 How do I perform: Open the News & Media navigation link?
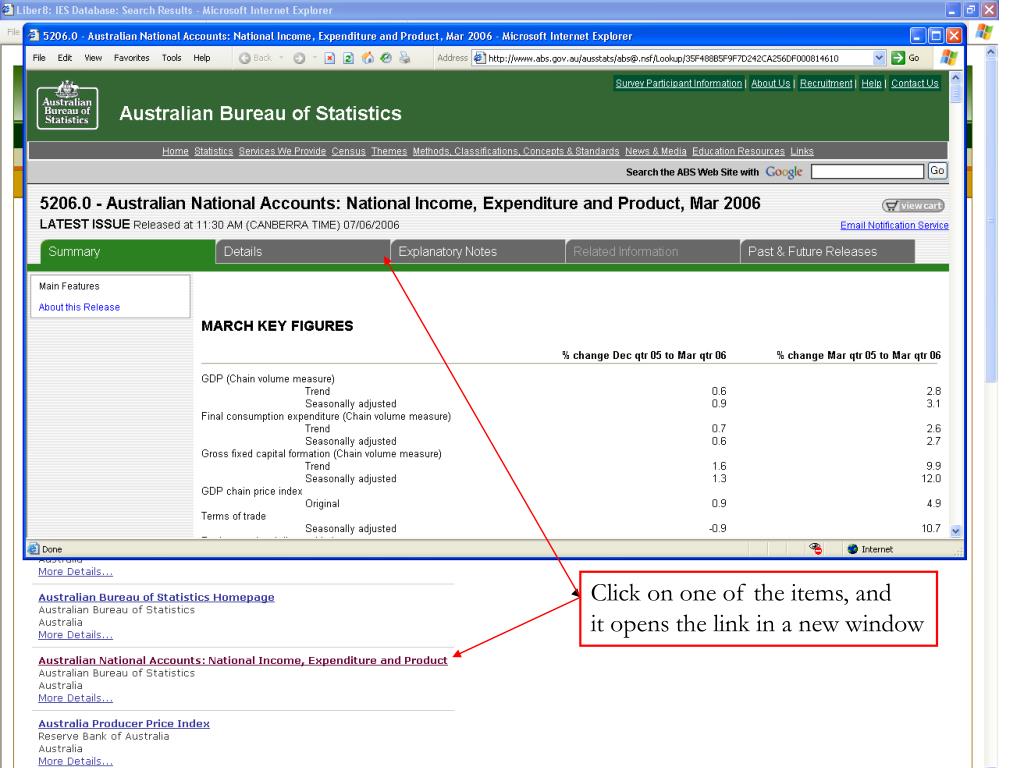(656, 151)
